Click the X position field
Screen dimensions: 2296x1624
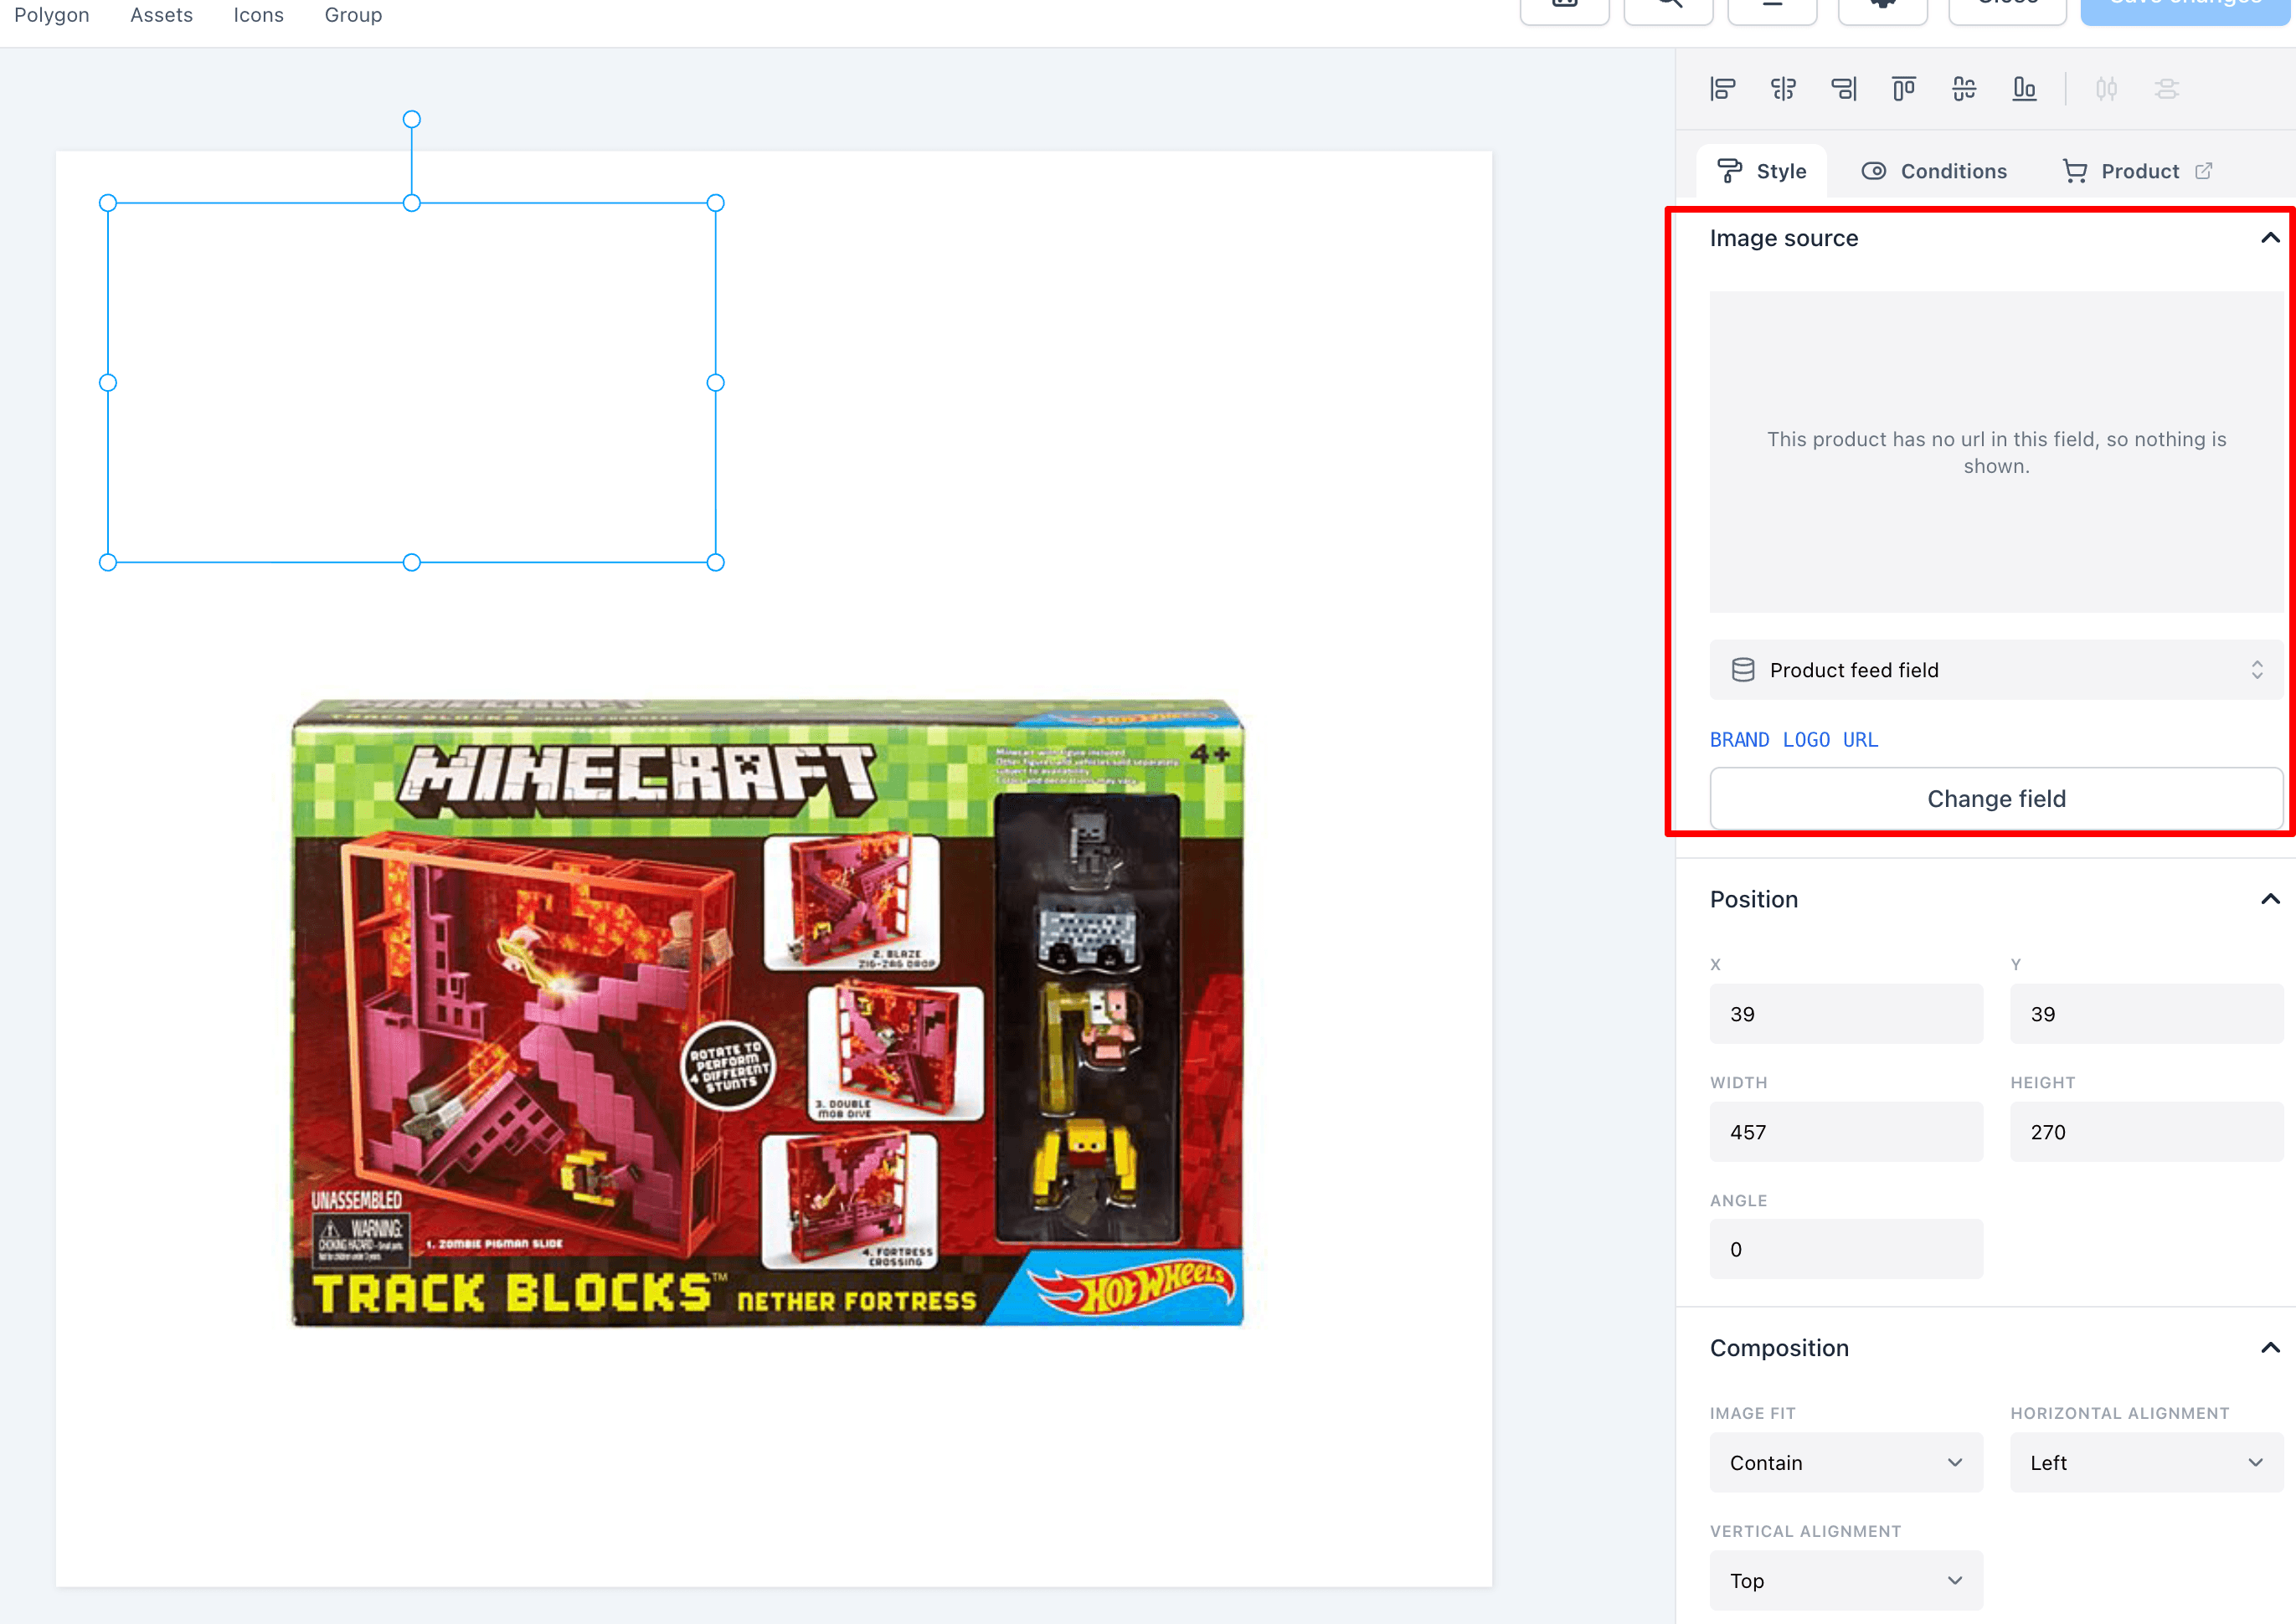click(1846, 1014)
